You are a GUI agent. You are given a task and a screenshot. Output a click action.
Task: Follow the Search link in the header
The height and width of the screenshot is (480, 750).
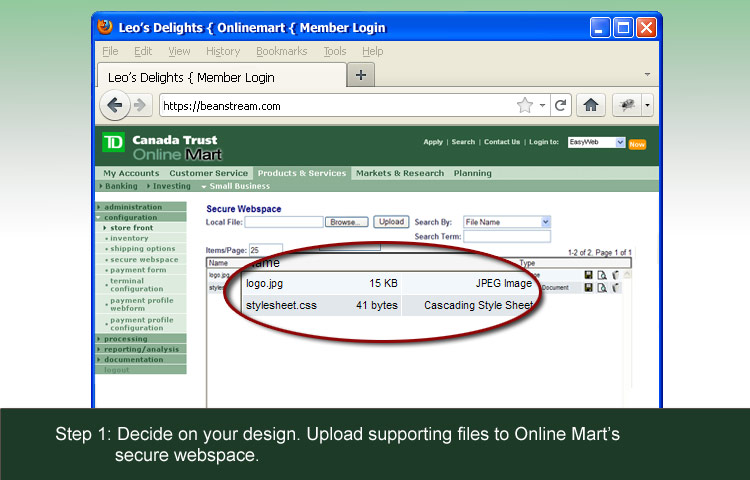(463, 142)
